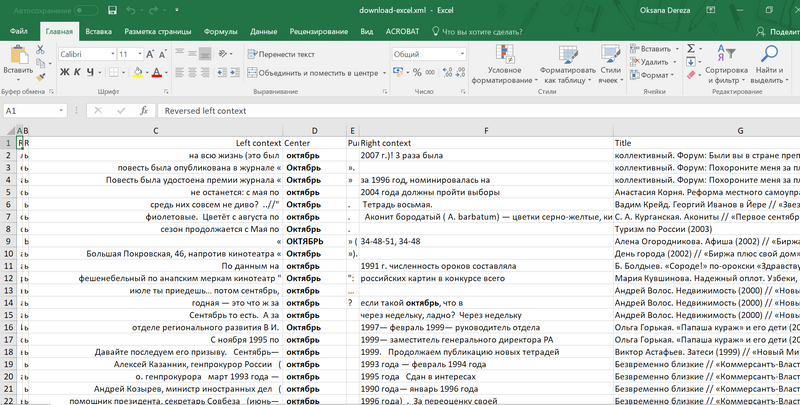Viewport: 800px width, 405px height.
Task: Toggle underline Ч formatting
Action: pos(90,72)
